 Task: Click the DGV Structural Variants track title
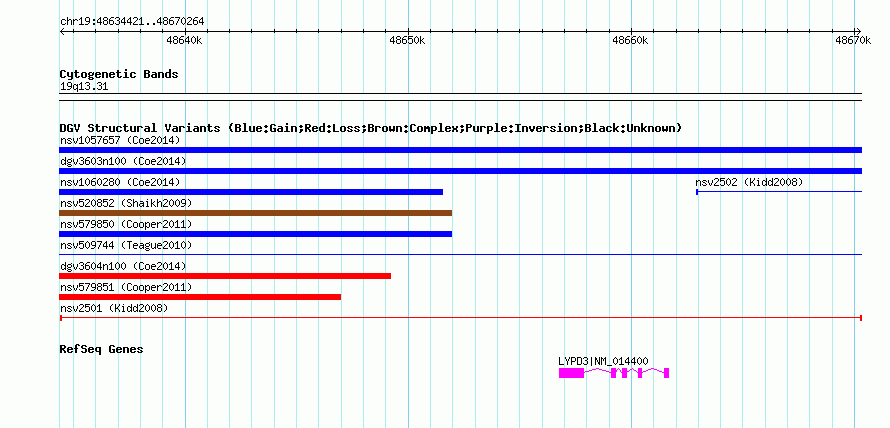click(370, 128)
